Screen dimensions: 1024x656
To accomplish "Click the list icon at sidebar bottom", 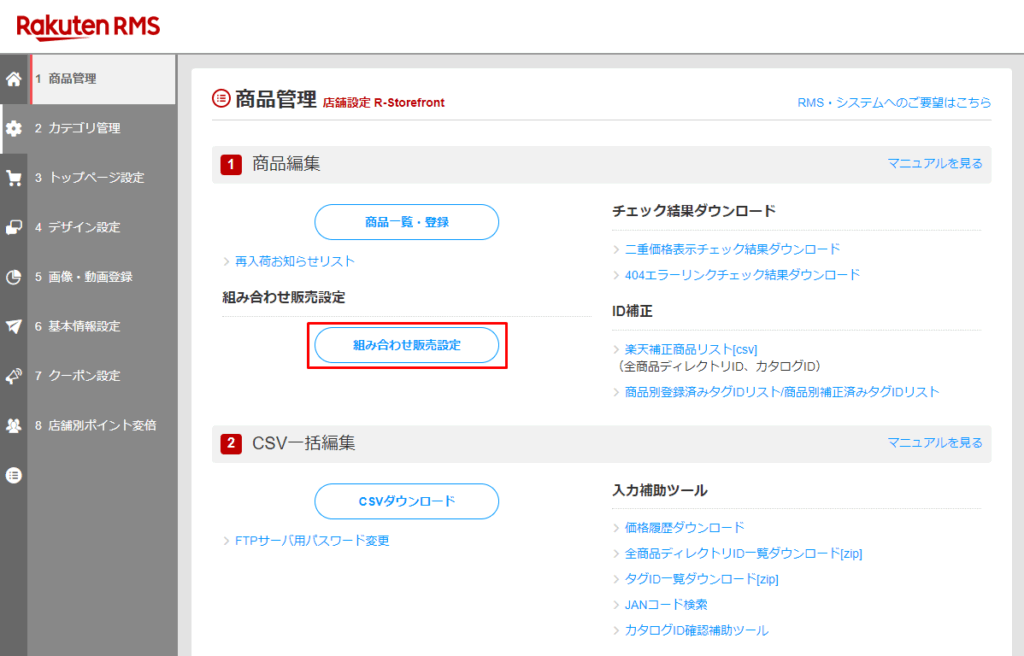I will tap(14, 475).
